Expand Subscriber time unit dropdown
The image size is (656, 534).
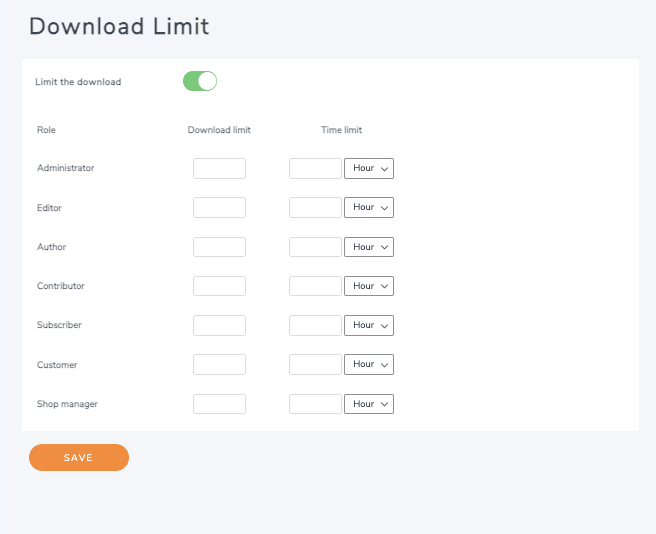pyautogui.click(x=369, y=325)
